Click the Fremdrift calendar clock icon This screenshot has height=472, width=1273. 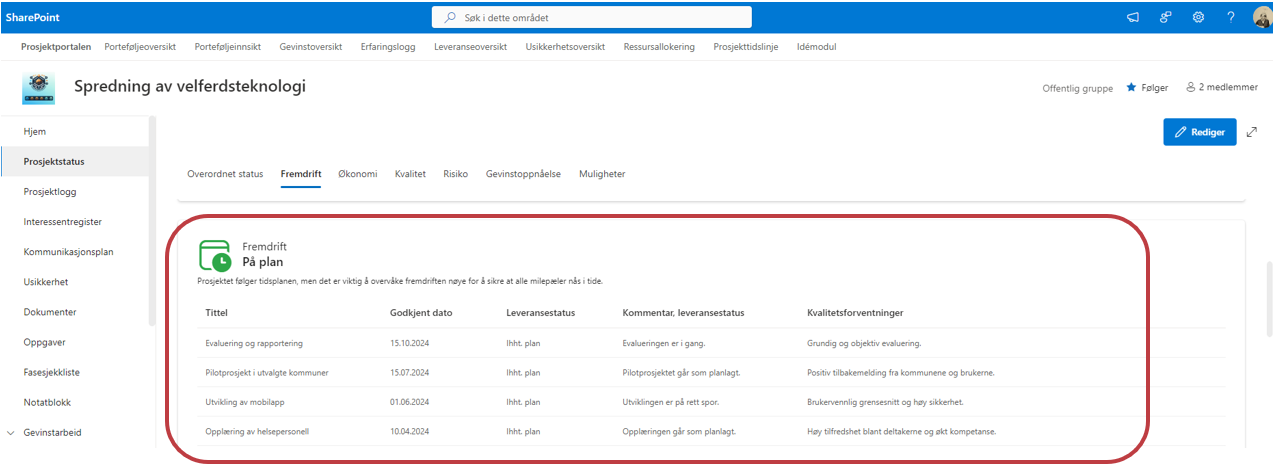[x=215, y=255]
